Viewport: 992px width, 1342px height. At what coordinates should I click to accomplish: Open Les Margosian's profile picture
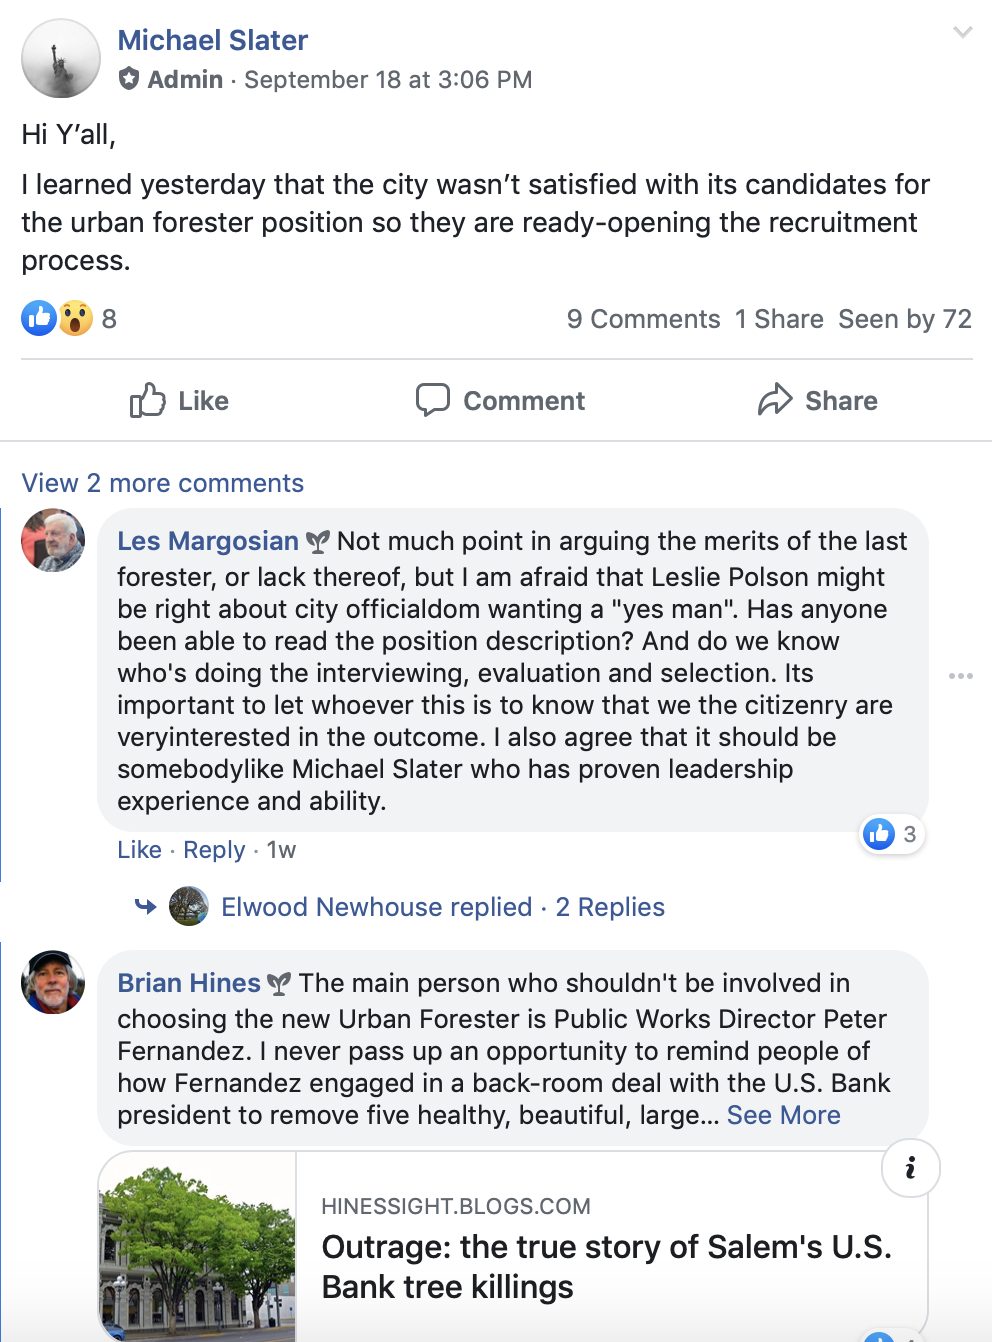pos(53,541)
